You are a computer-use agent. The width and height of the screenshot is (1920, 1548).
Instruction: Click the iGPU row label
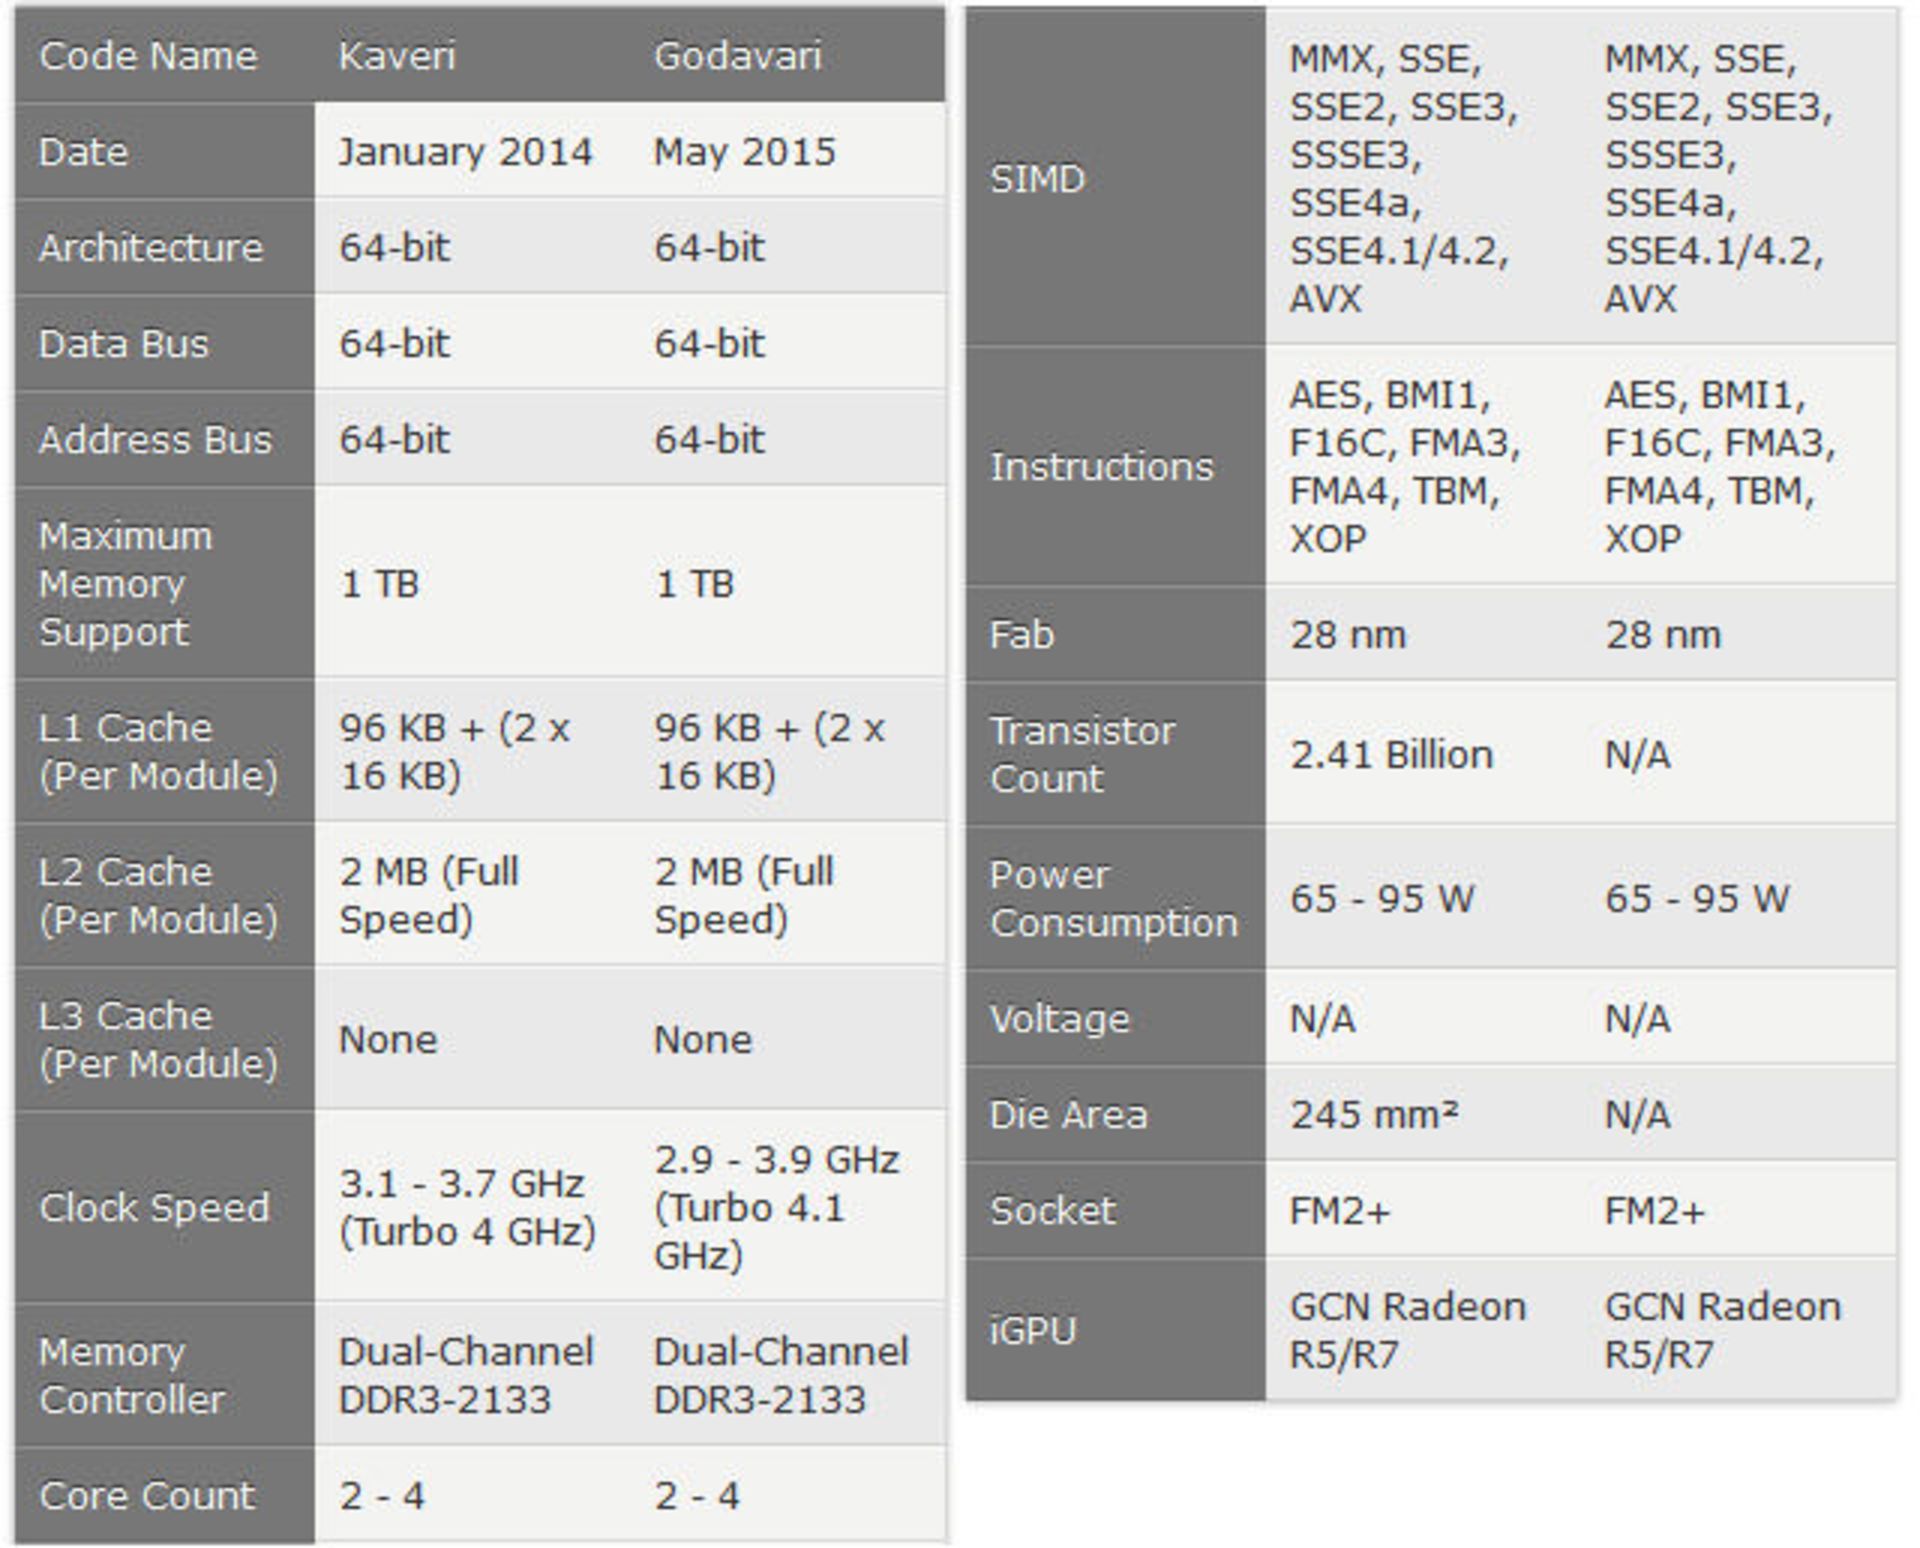[1115, 1330]
